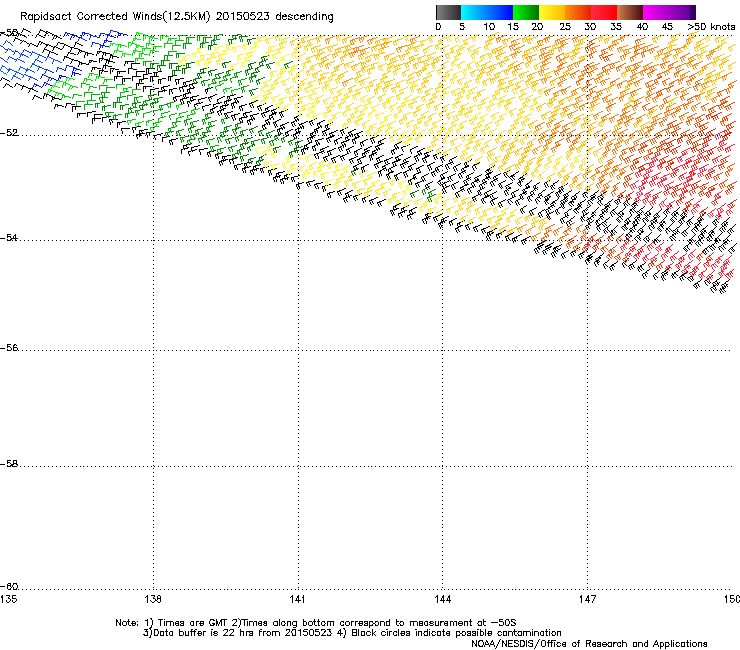Click the latitude label '-54'
740x650 pixels.
point(9,238)
